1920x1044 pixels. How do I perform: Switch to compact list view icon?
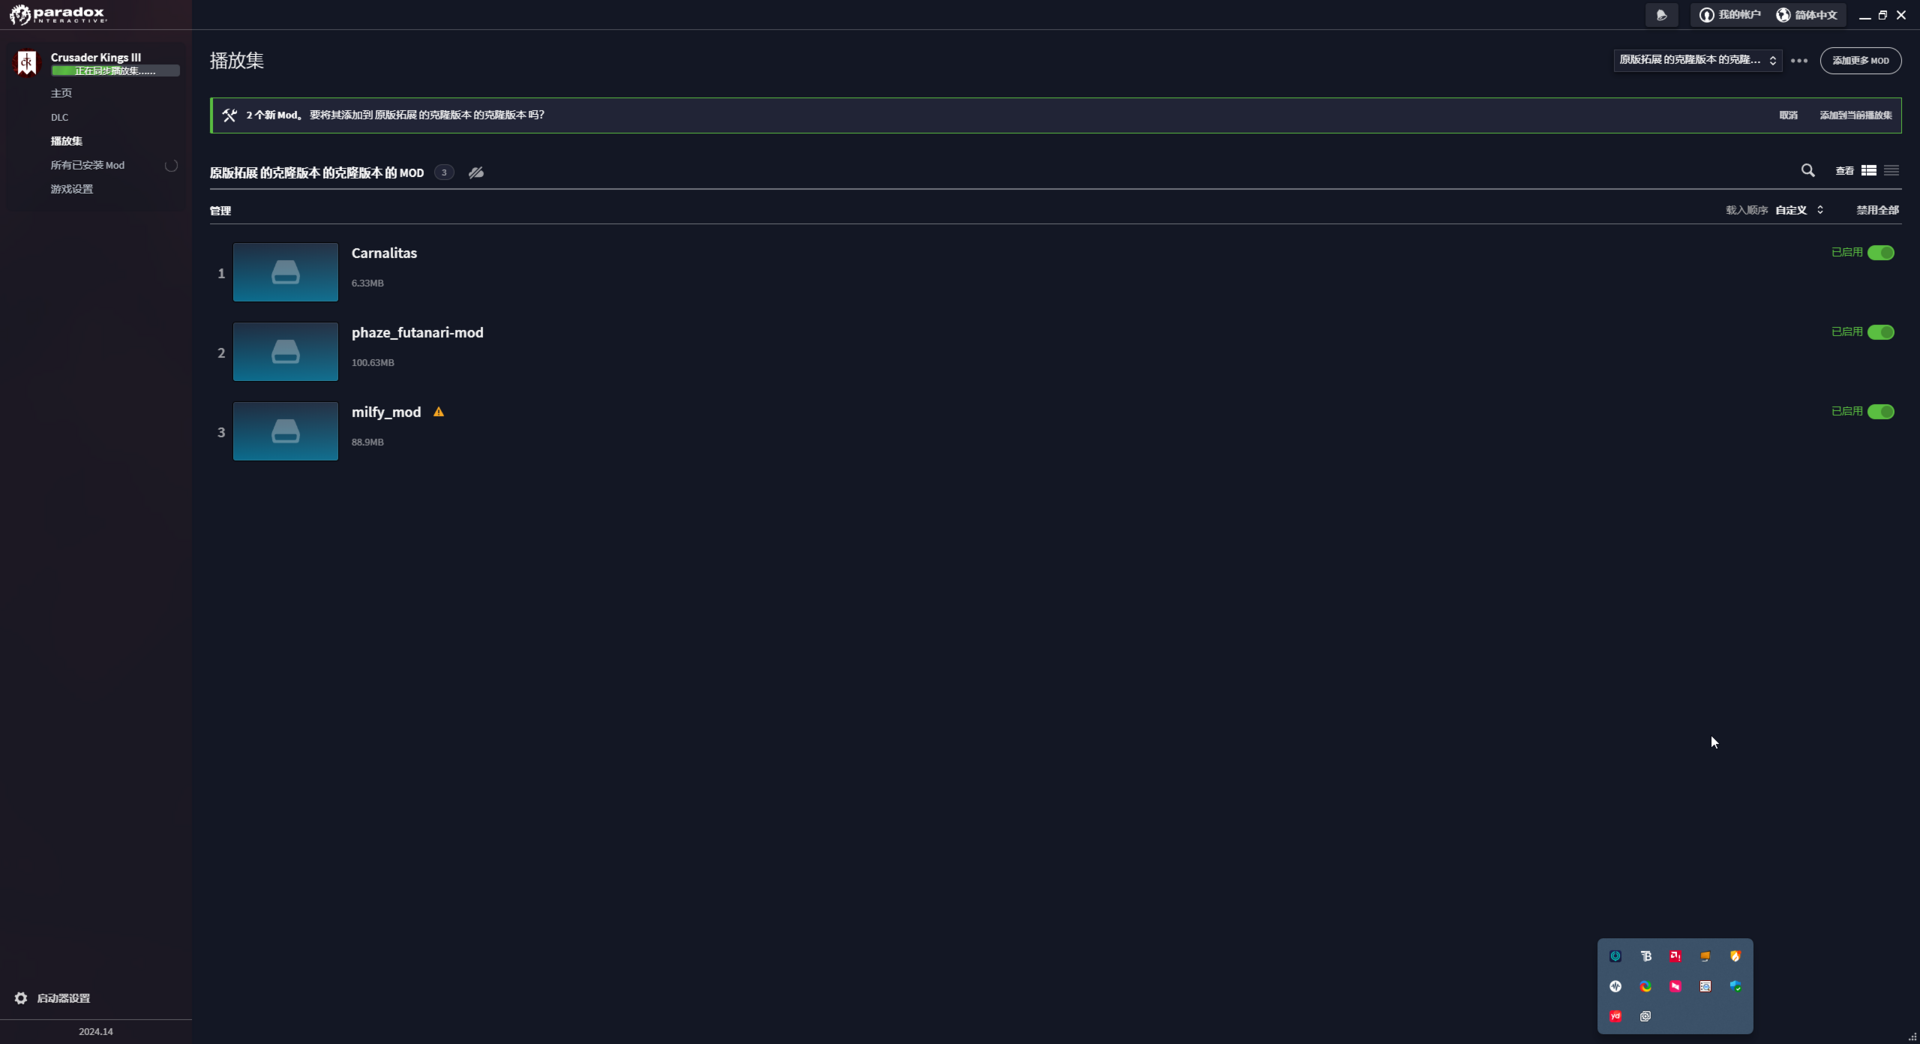(1891, 171)
